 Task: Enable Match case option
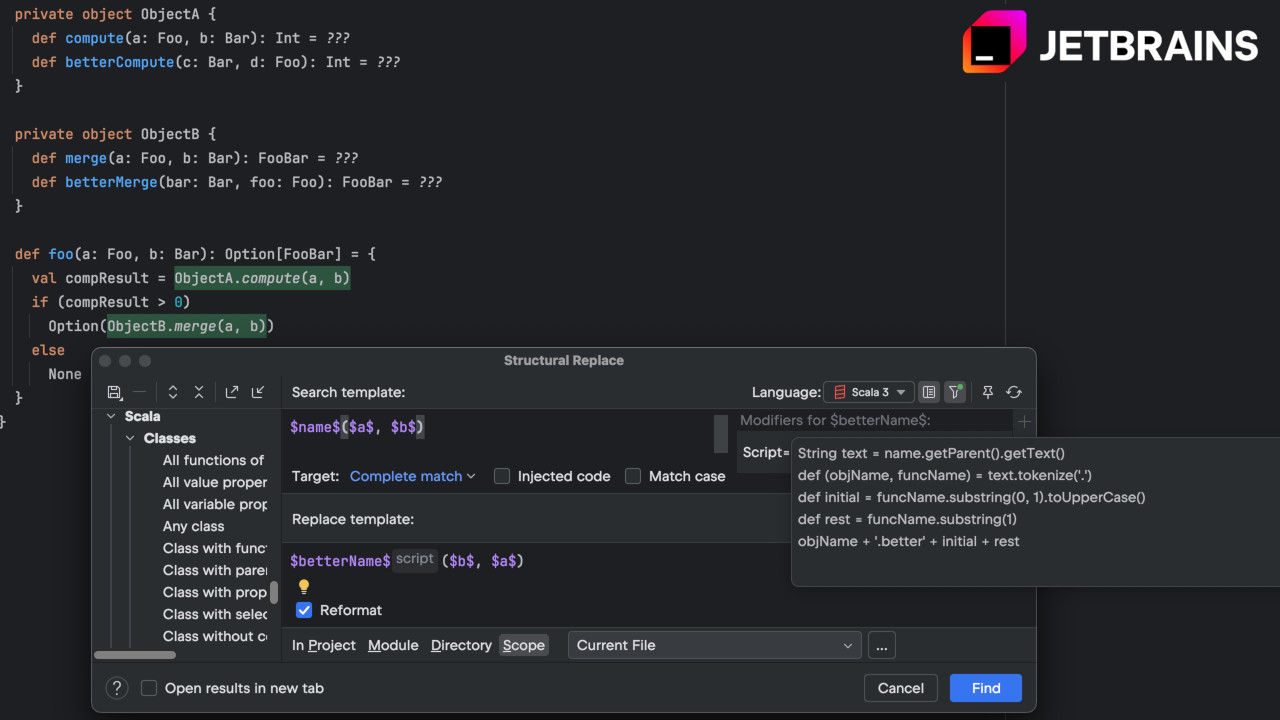pyautogui.click(x=633, y=476)
